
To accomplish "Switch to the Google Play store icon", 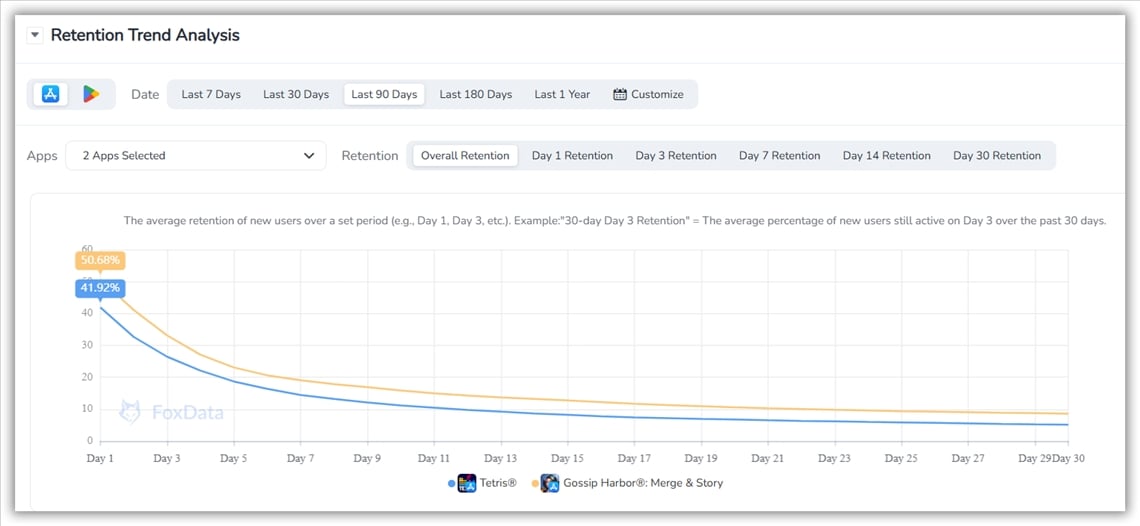I will (x=91, y=94).
